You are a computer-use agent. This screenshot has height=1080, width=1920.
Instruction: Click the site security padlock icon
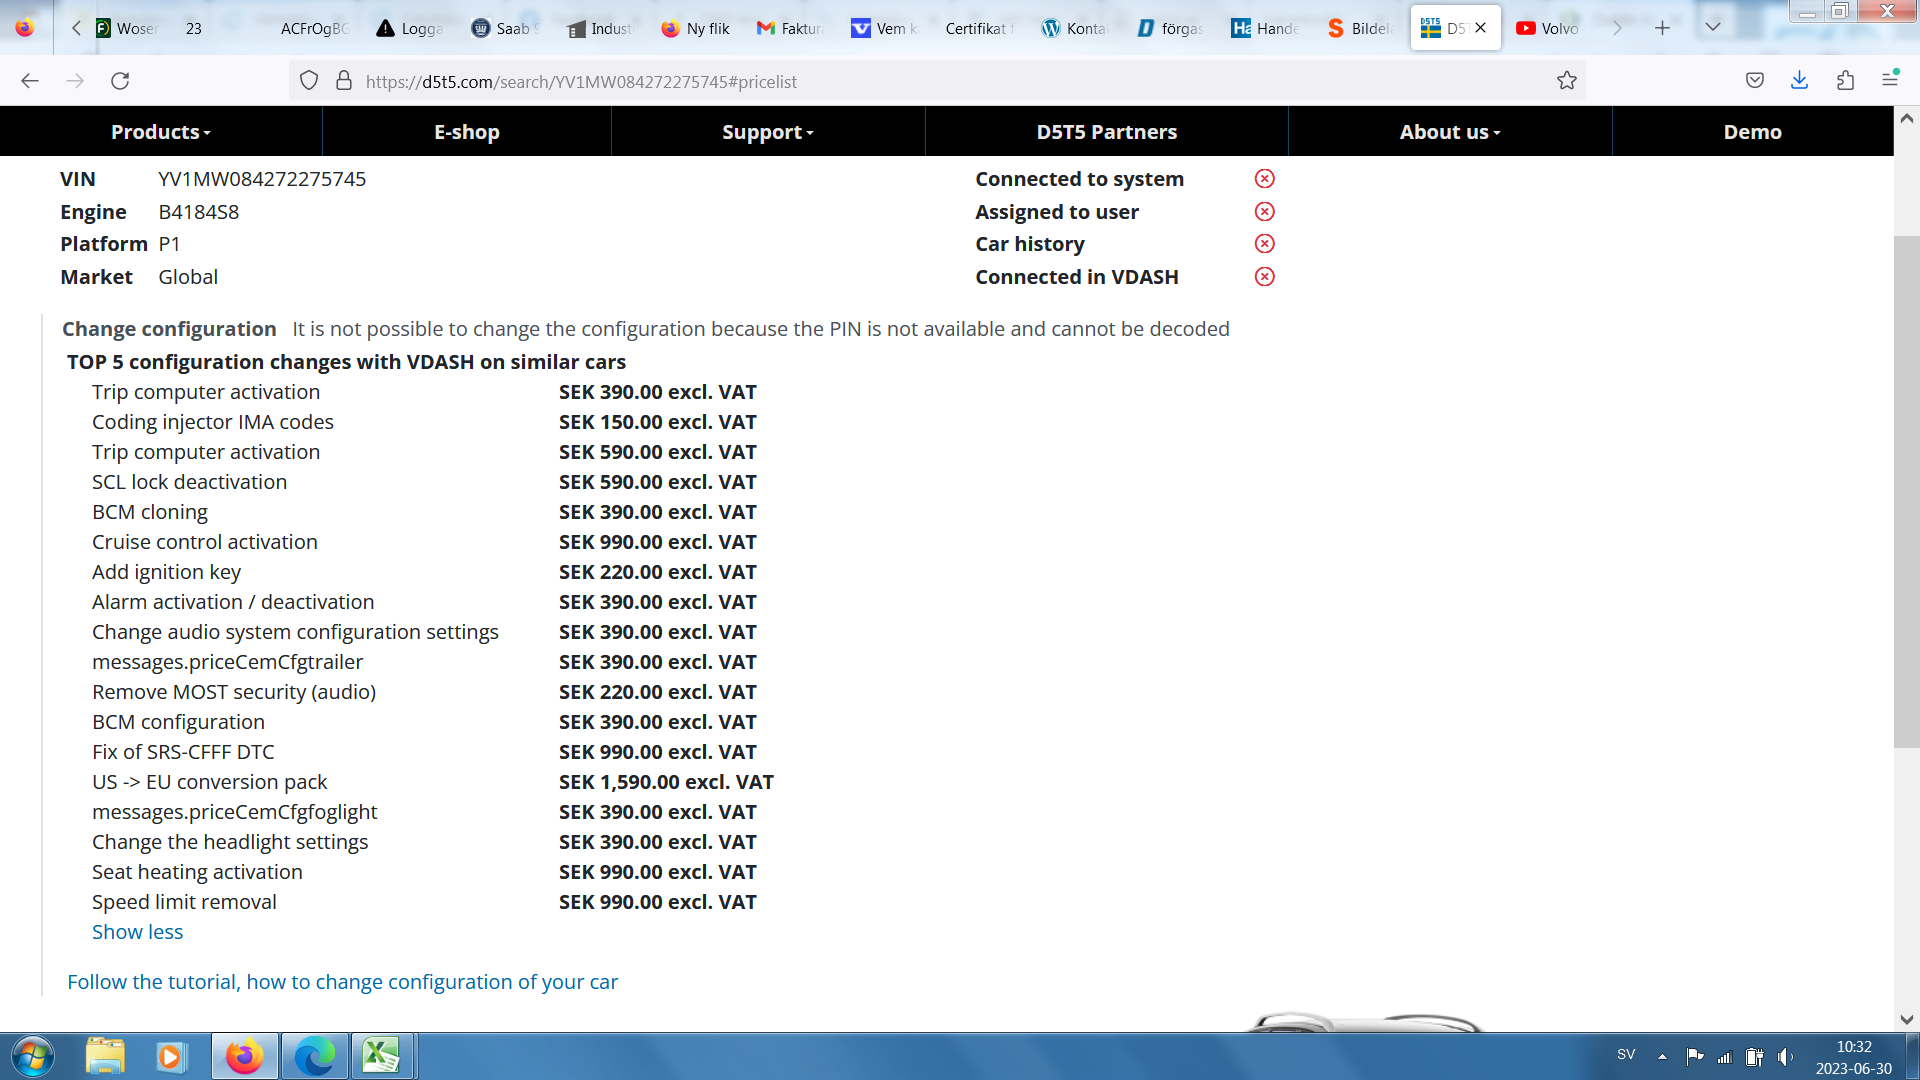pyautogui.click(x=344, y=81)
